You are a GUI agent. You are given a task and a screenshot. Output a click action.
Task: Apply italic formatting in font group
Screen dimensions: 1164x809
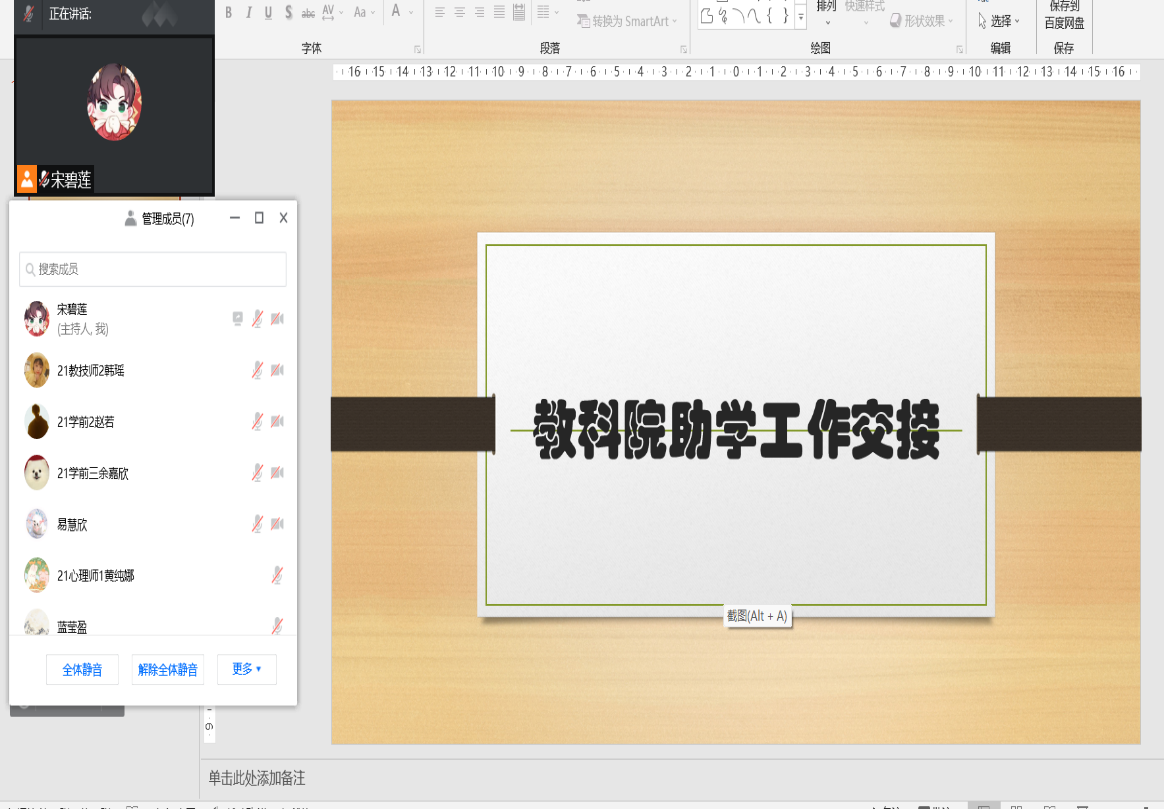[x=248, y=12]
